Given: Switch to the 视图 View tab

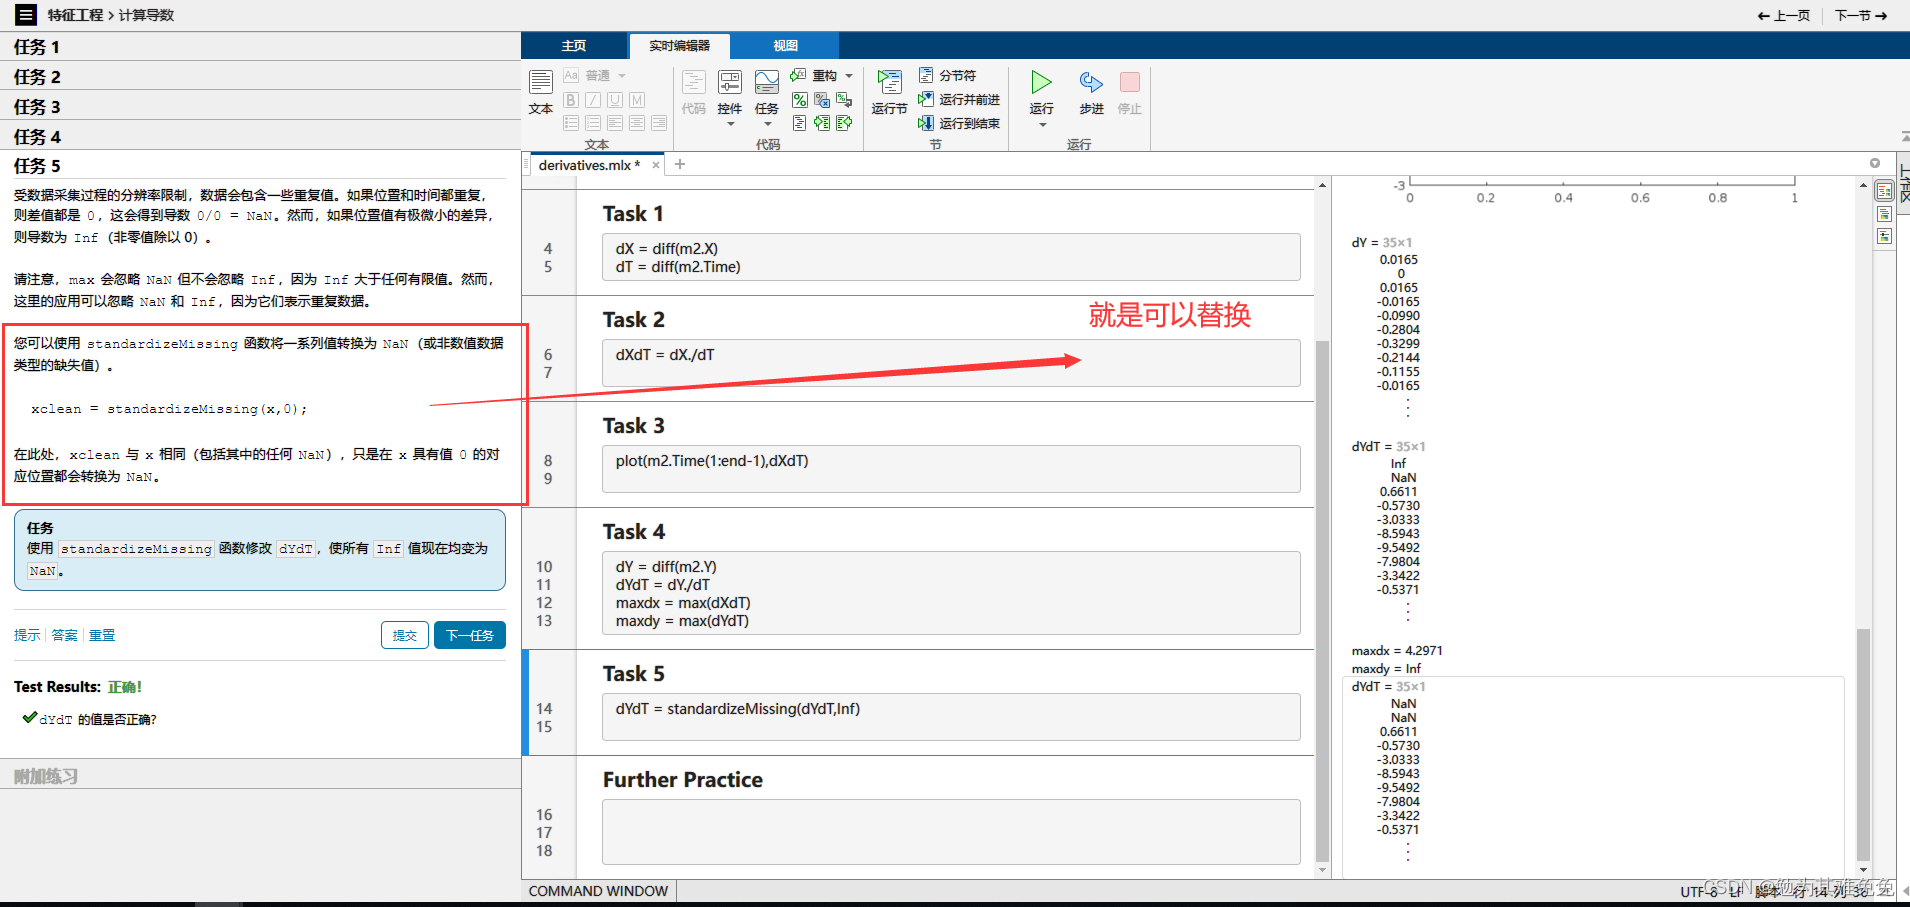Looking at the screenshot, I should (785, 46).
